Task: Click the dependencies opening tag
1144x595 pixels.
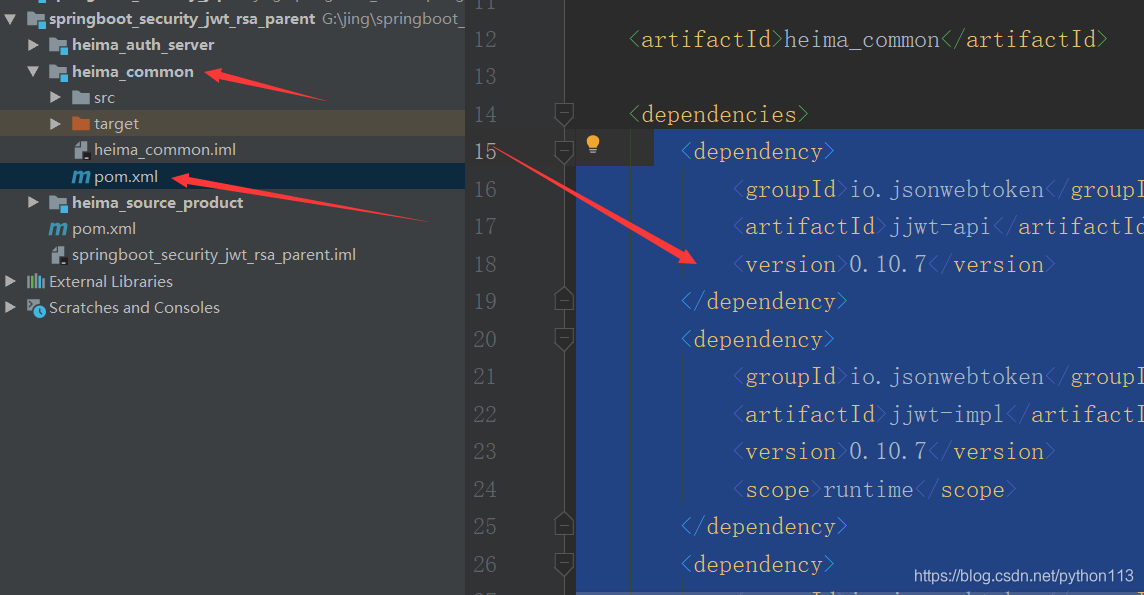Action: pos(719,114)
